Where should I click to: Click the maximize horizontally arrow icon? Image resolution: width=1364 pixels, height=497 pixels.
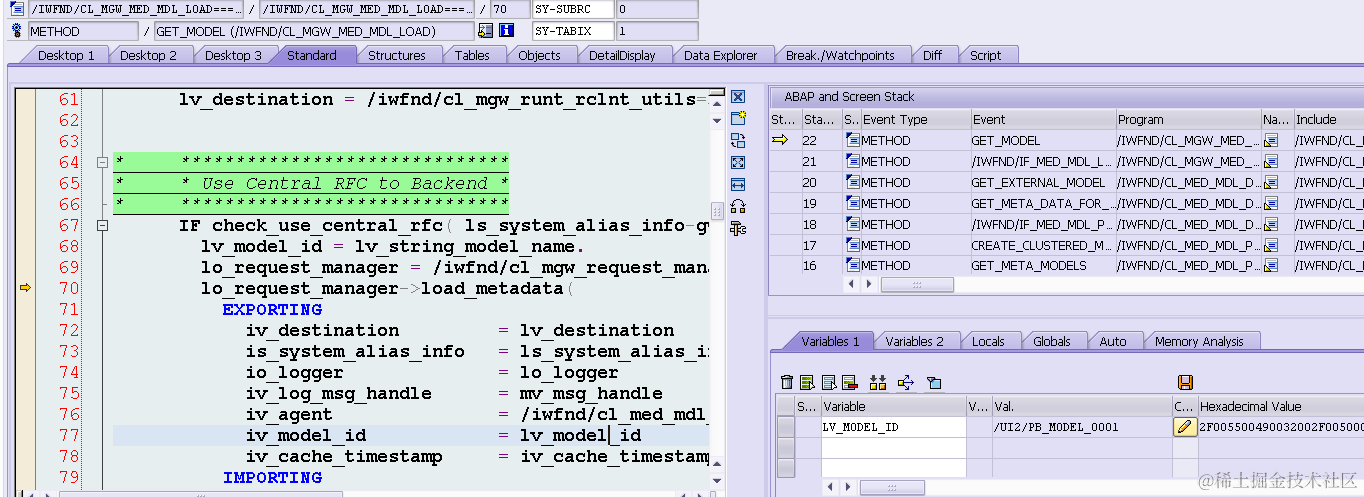[738, 185]
